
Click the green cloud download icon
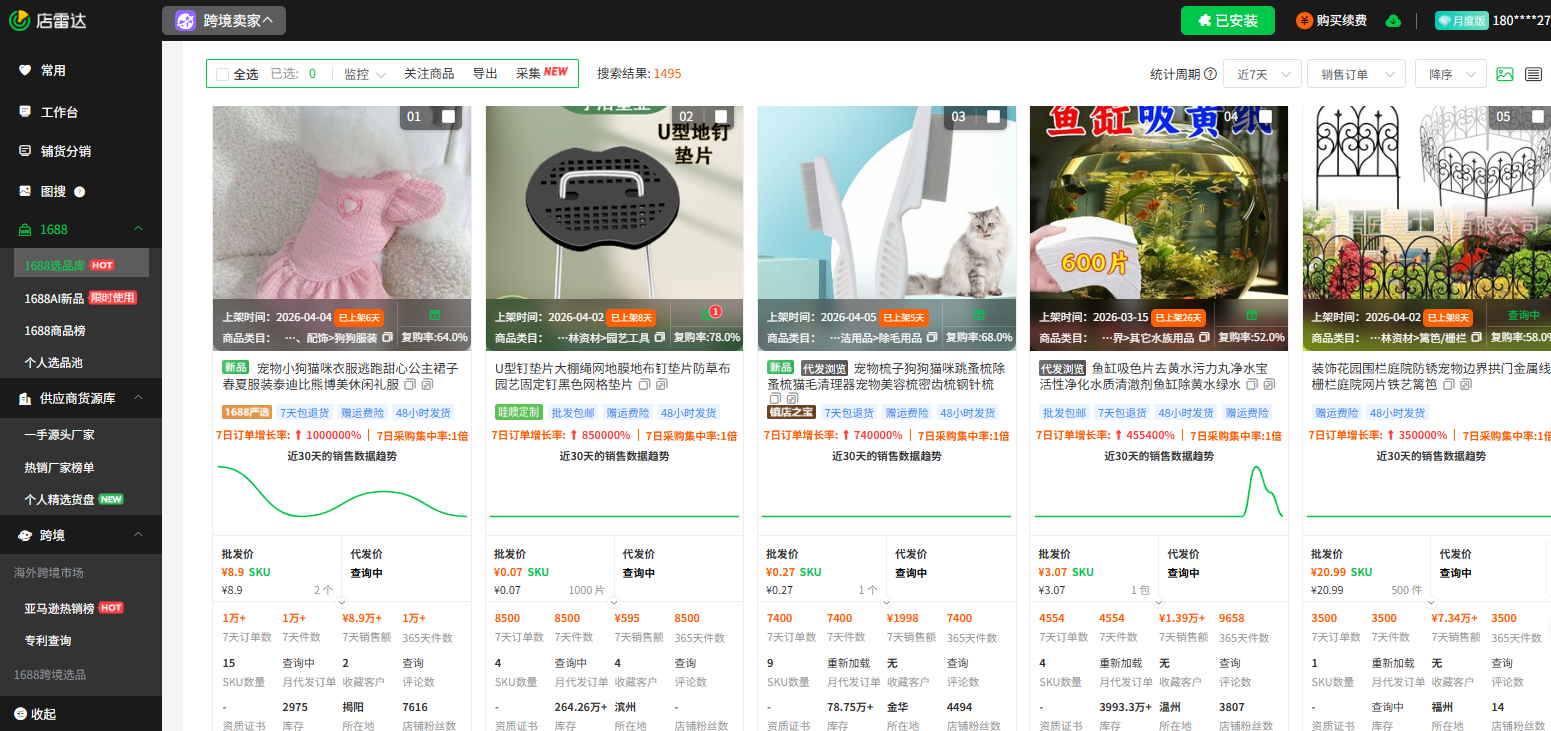(1393, 21)
